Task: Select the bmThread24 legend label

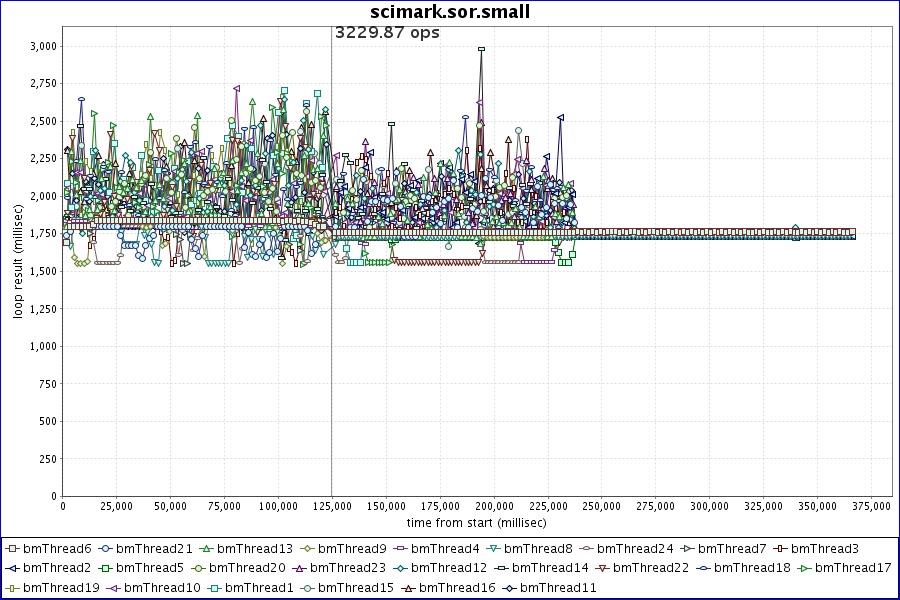Action: tap(638, 549)
